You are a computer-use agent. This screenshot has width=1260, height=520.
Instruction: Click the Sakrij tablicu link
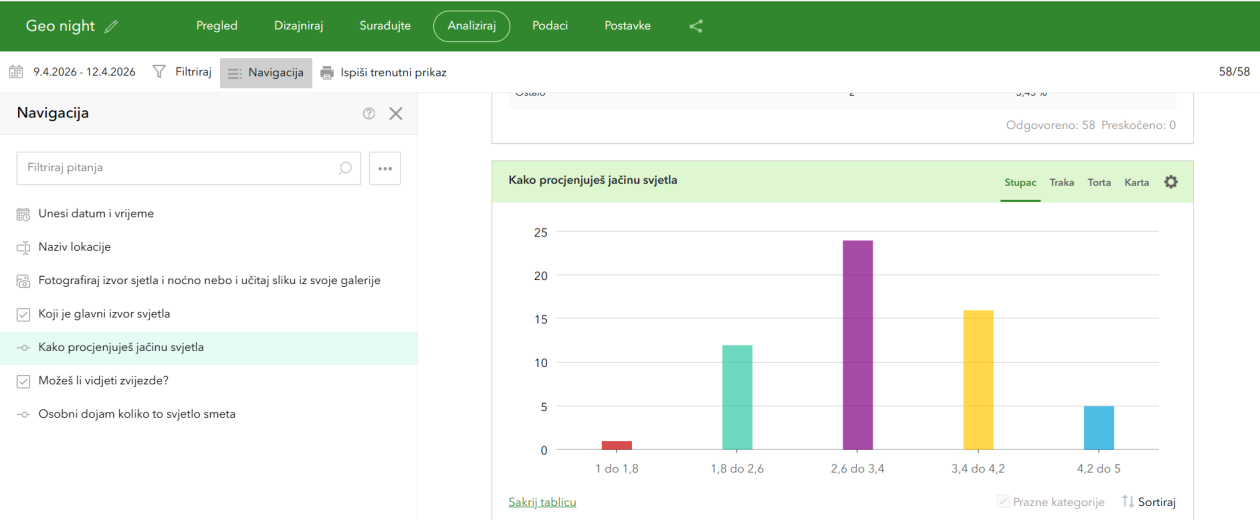click(x=542, y=502)
